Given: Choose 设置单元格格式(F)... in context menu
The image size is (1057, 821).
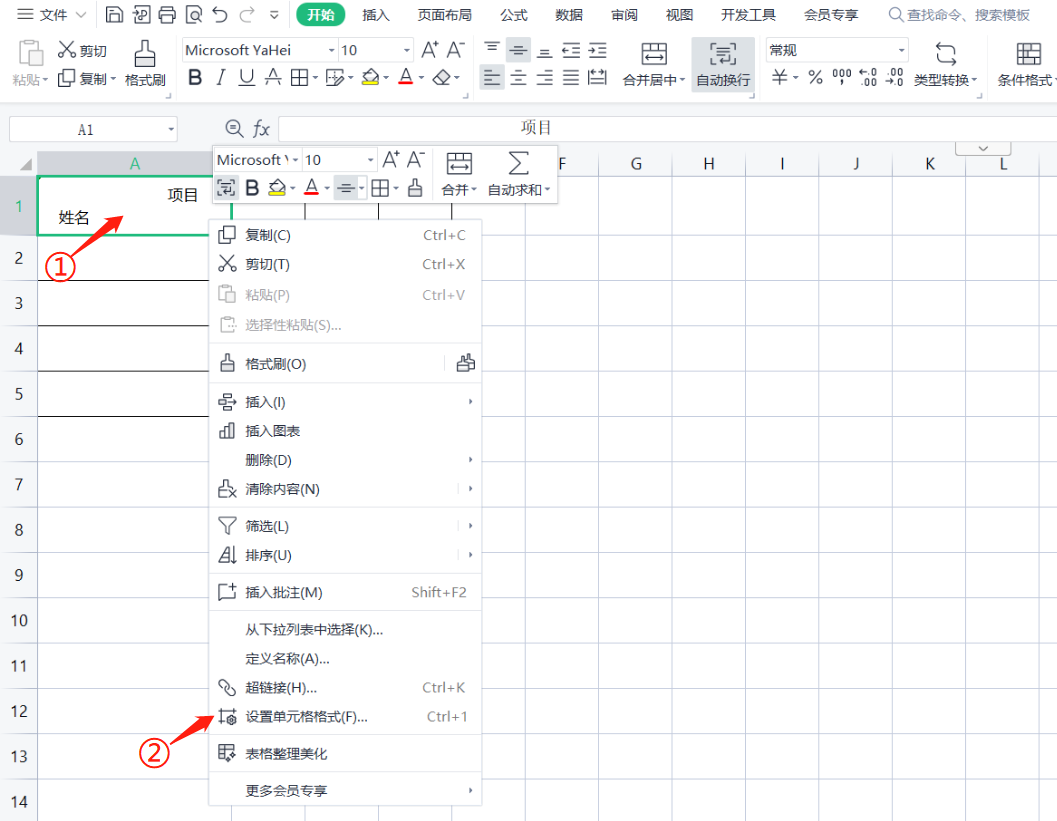Looking at the screenshot, I should coord(345,717).
